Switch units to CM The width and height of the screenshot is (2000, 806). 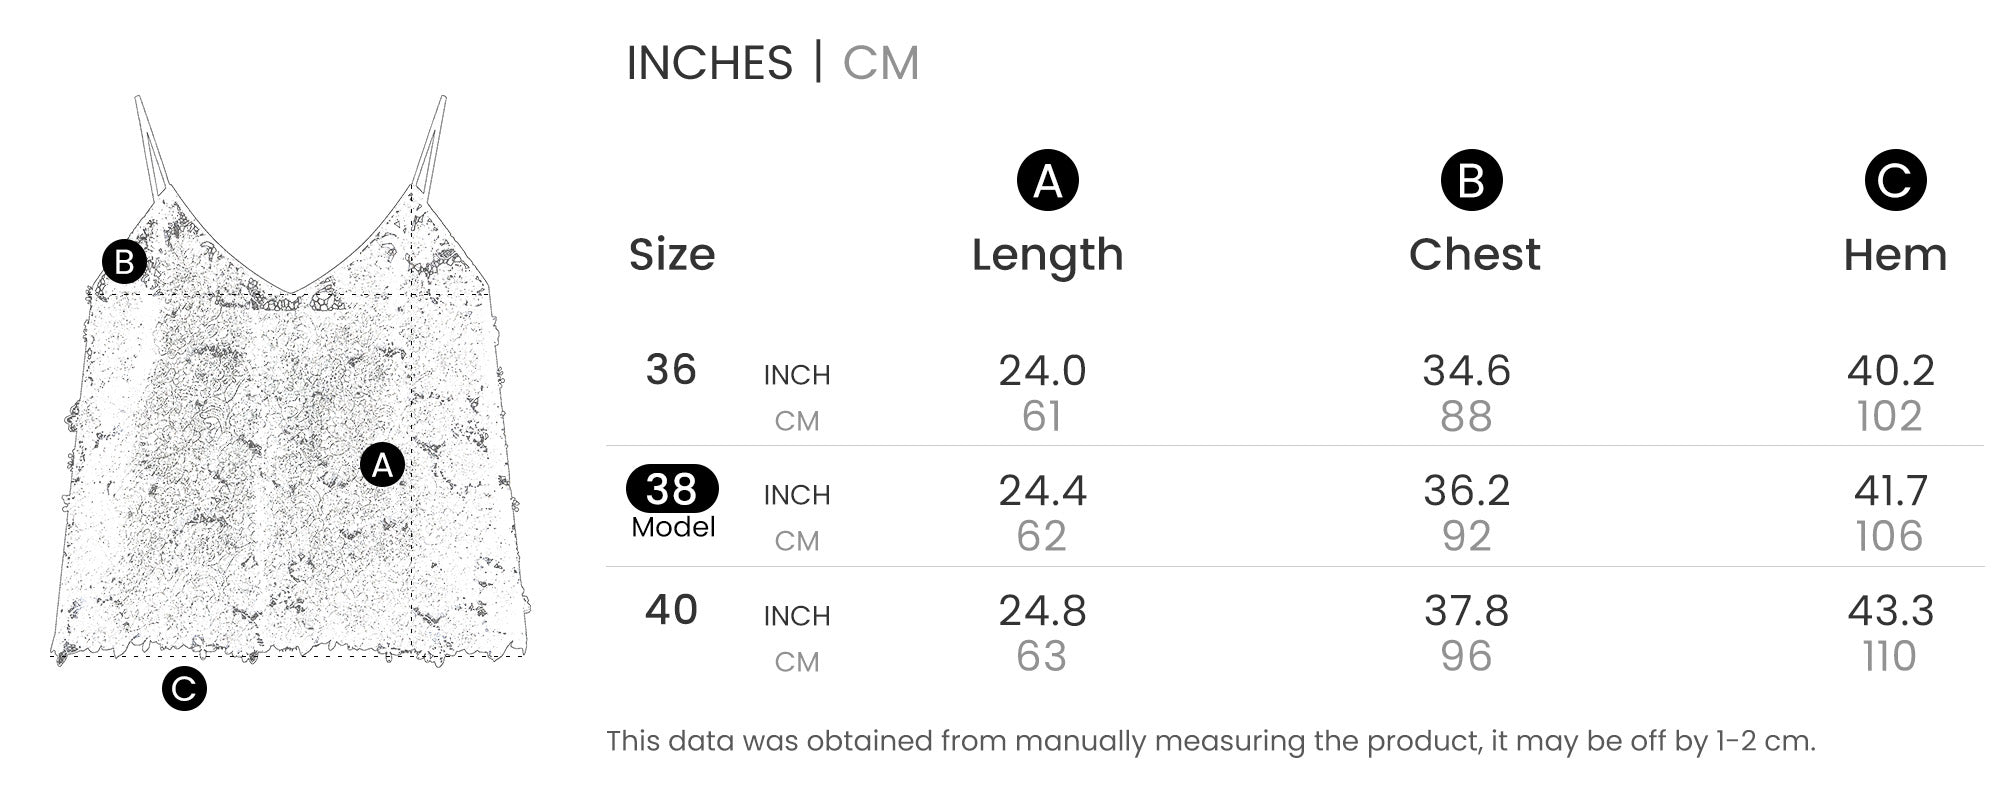(x=880, y=63)
